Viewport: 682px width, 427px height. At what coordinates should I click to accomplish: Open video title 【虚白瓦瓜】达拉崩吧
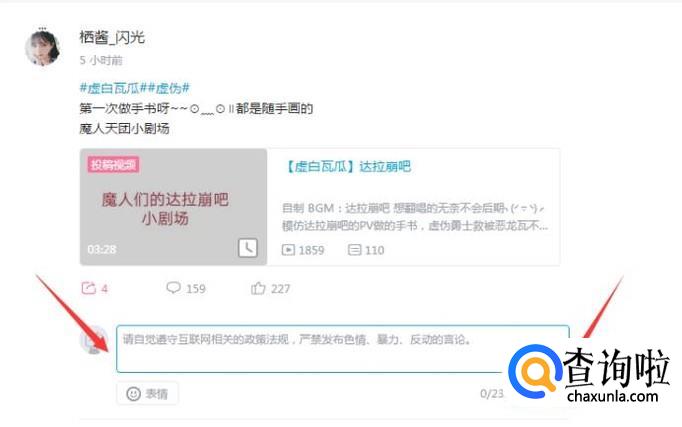click(x=347, y=166)
